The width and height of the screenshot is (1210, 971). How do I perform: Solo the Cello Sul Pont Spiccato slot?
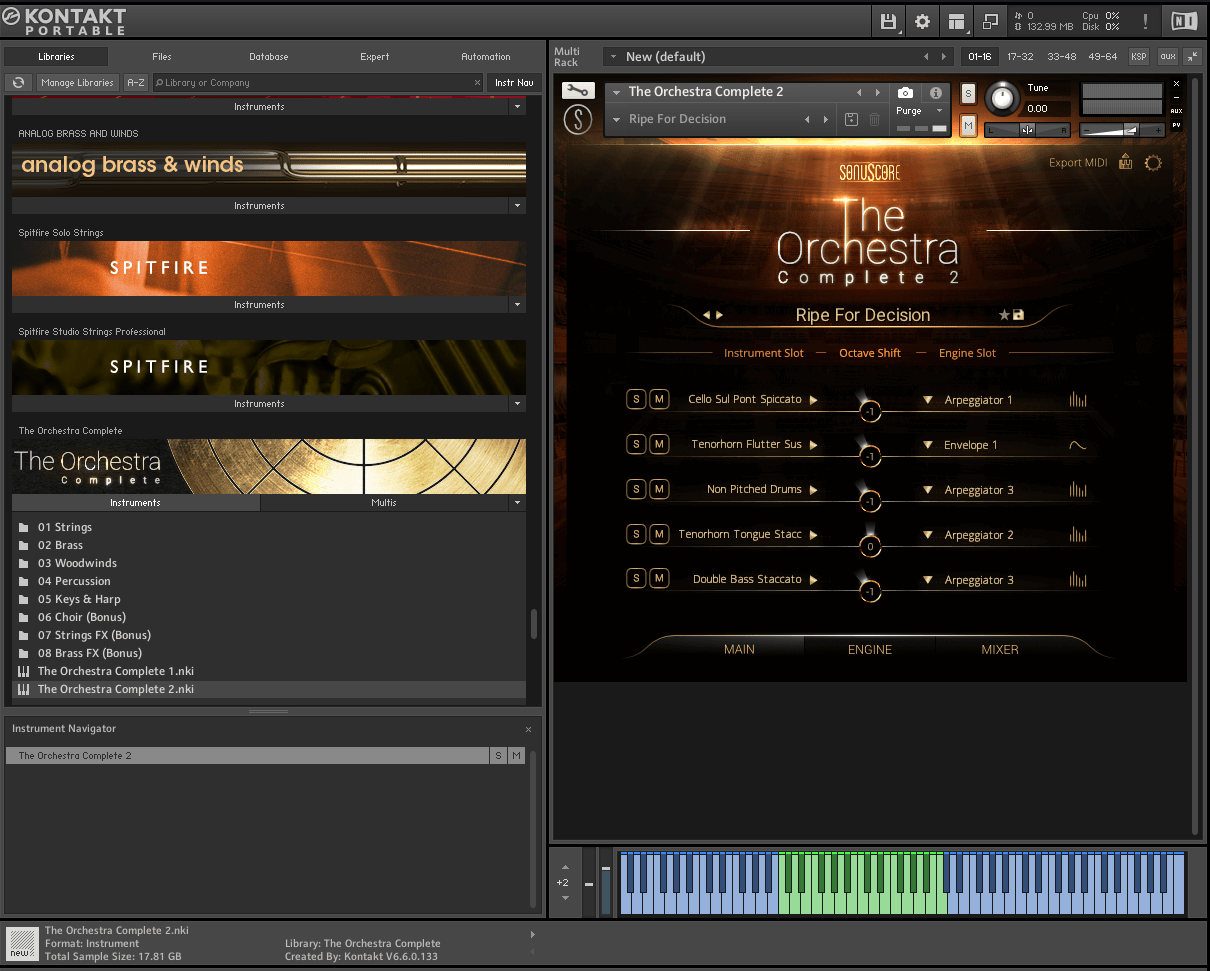[636, 399]
